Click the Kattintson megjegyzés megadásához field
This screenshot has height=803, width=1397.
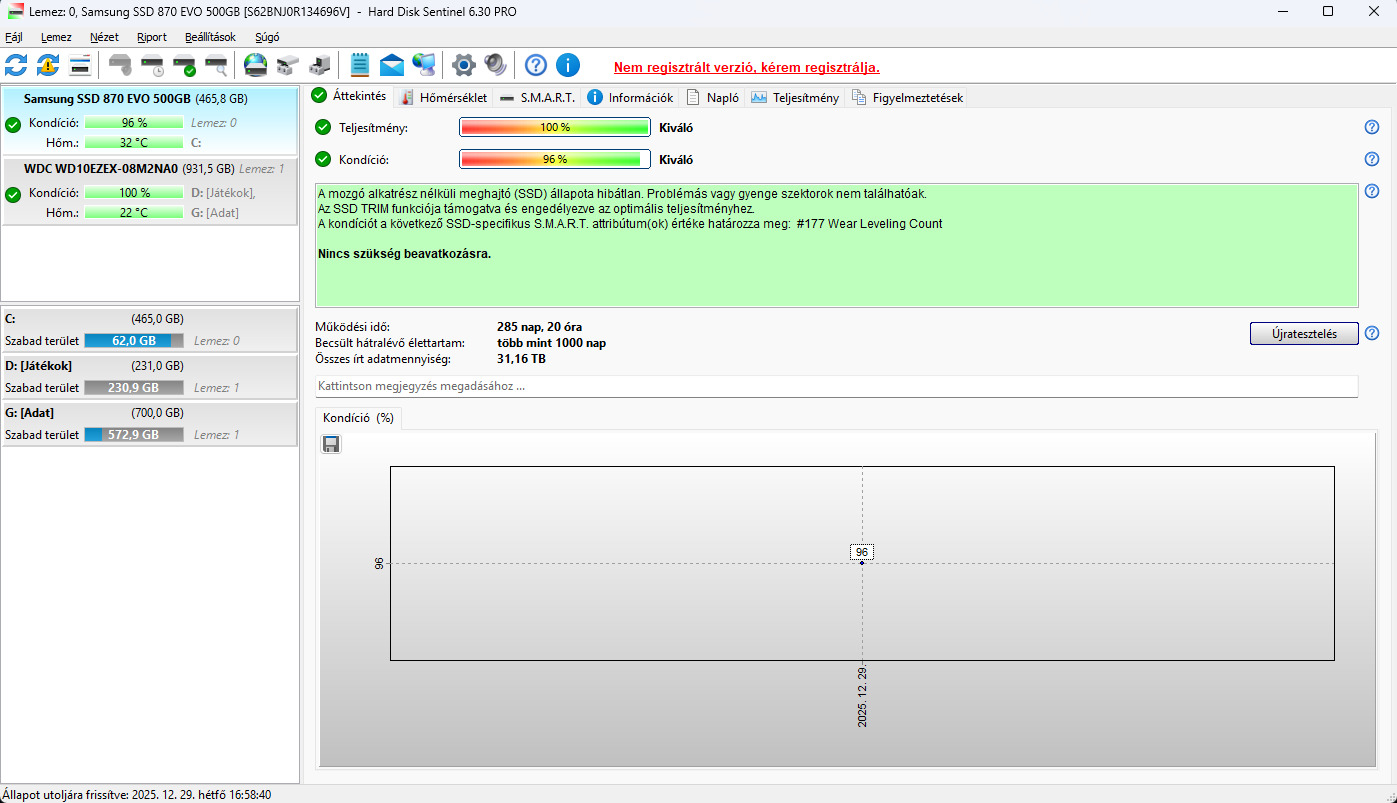click(836, 386)
